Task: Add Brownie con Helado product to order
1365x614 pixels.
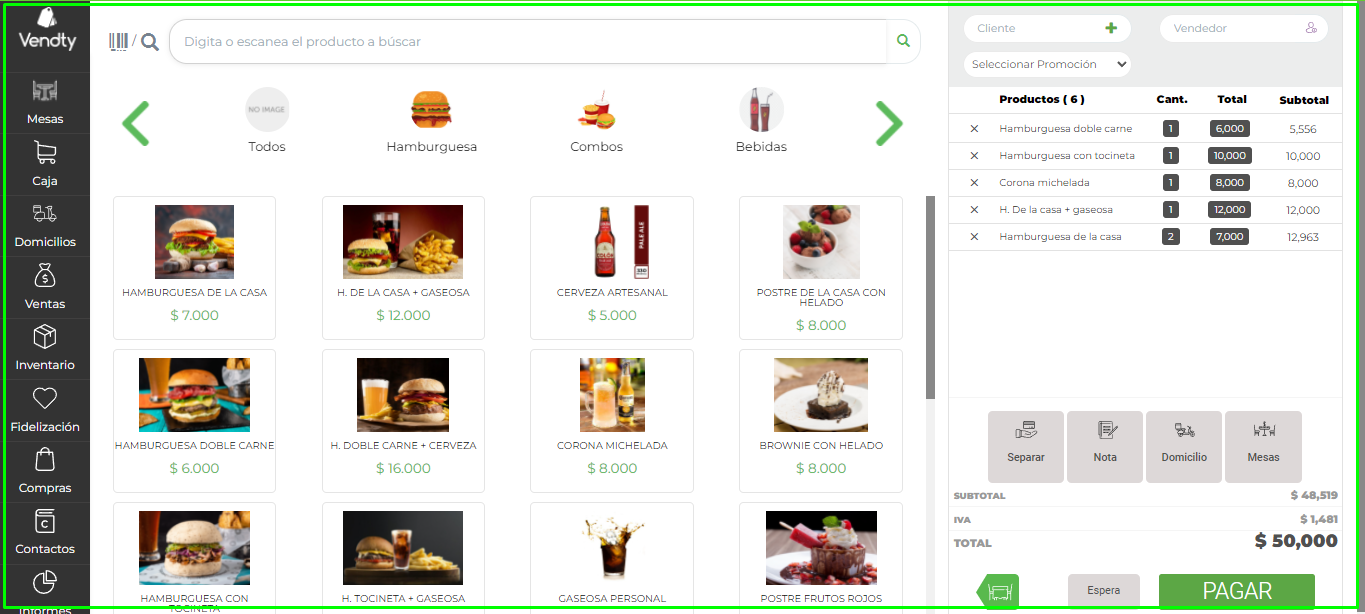Action: pyautogui.click(x=821, y=421)
